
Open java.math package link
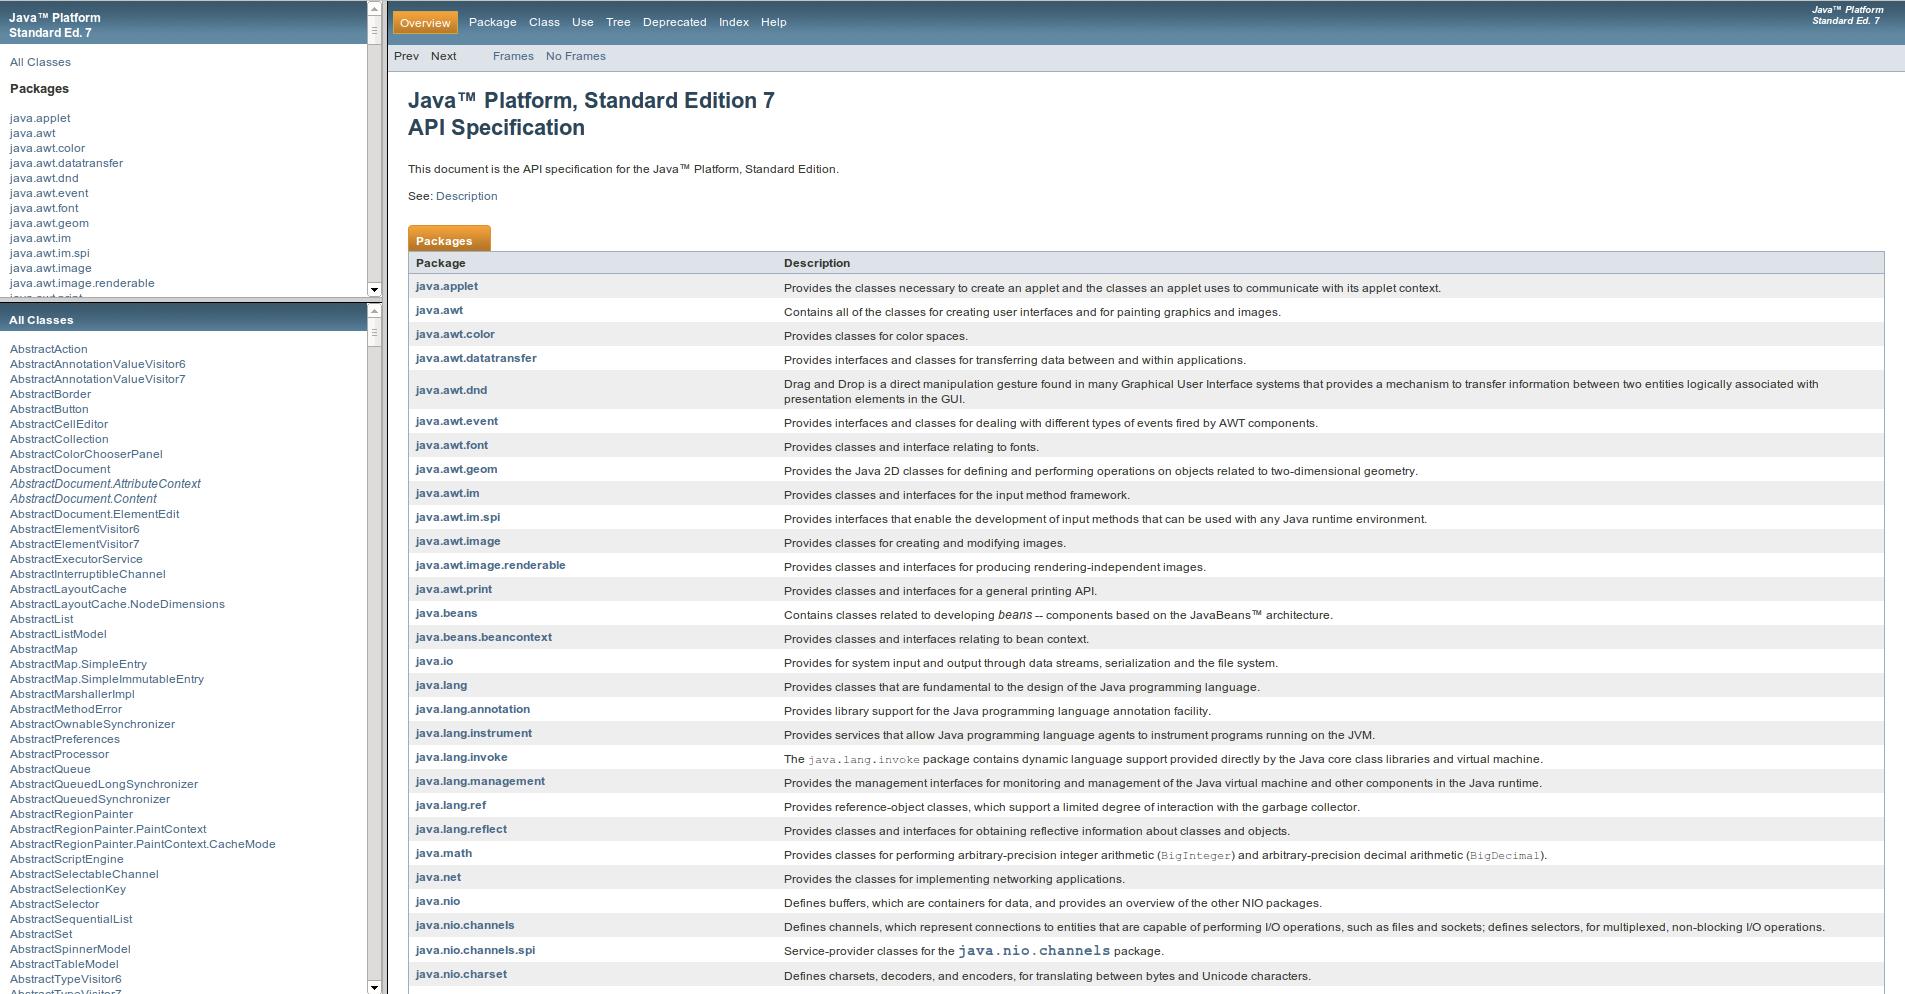[444, 853]
